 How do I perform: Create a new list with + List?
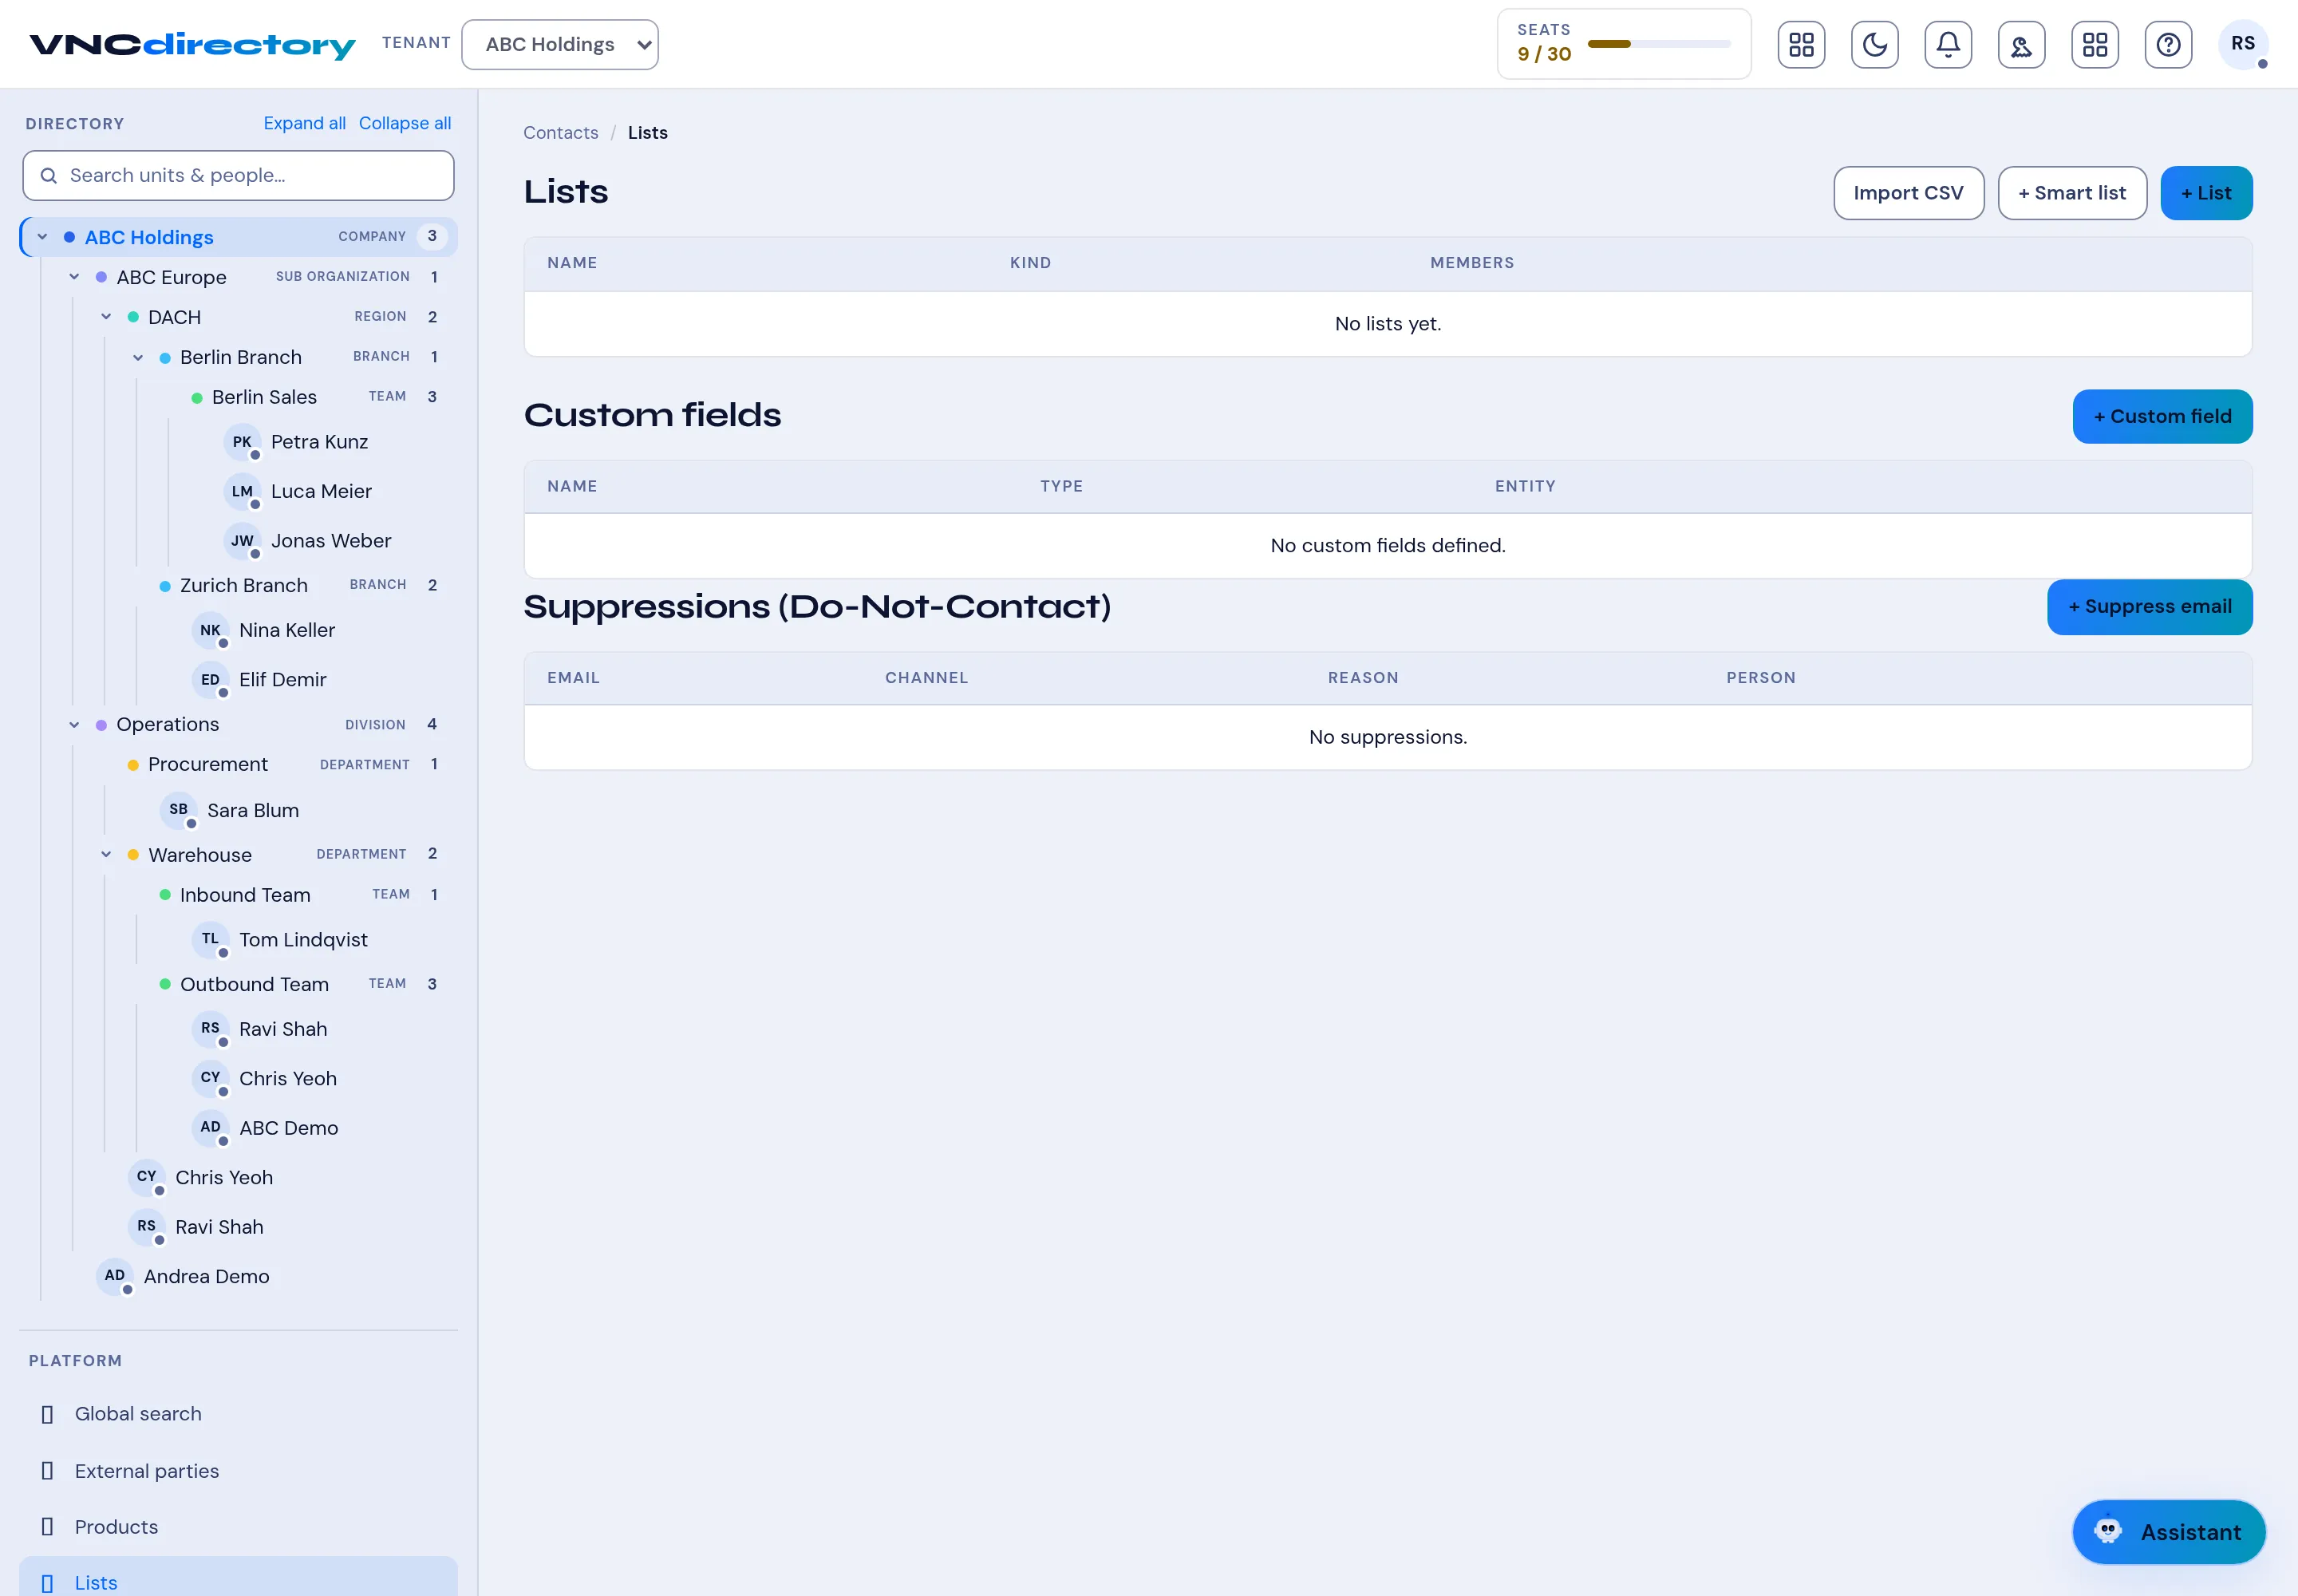[2206, 193]
